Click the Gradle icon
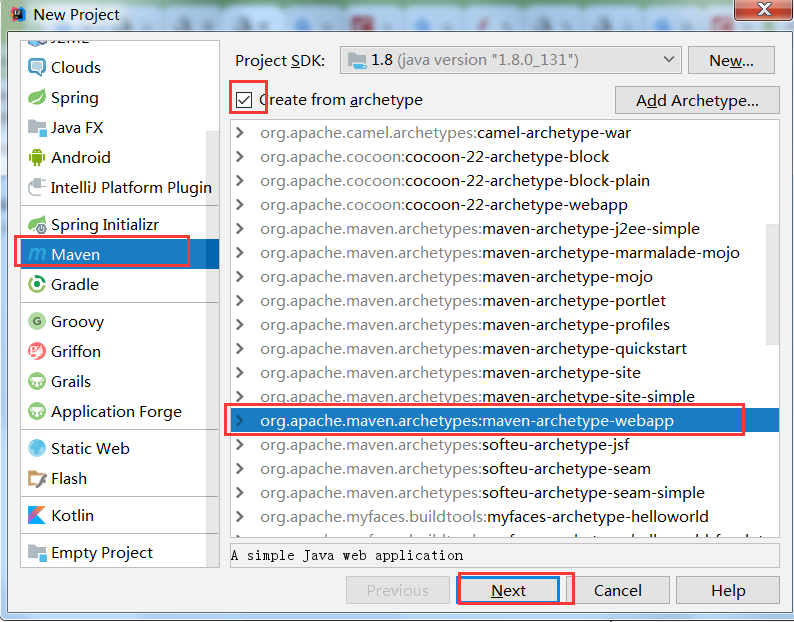Viewport: 794px width, 622px height. (36, 284)
